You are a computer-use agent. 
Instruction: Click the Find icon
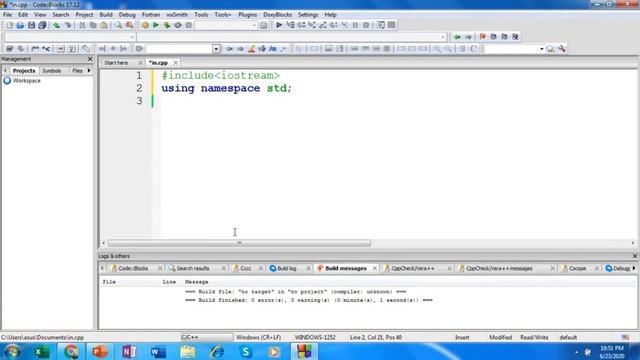(118, 25)
